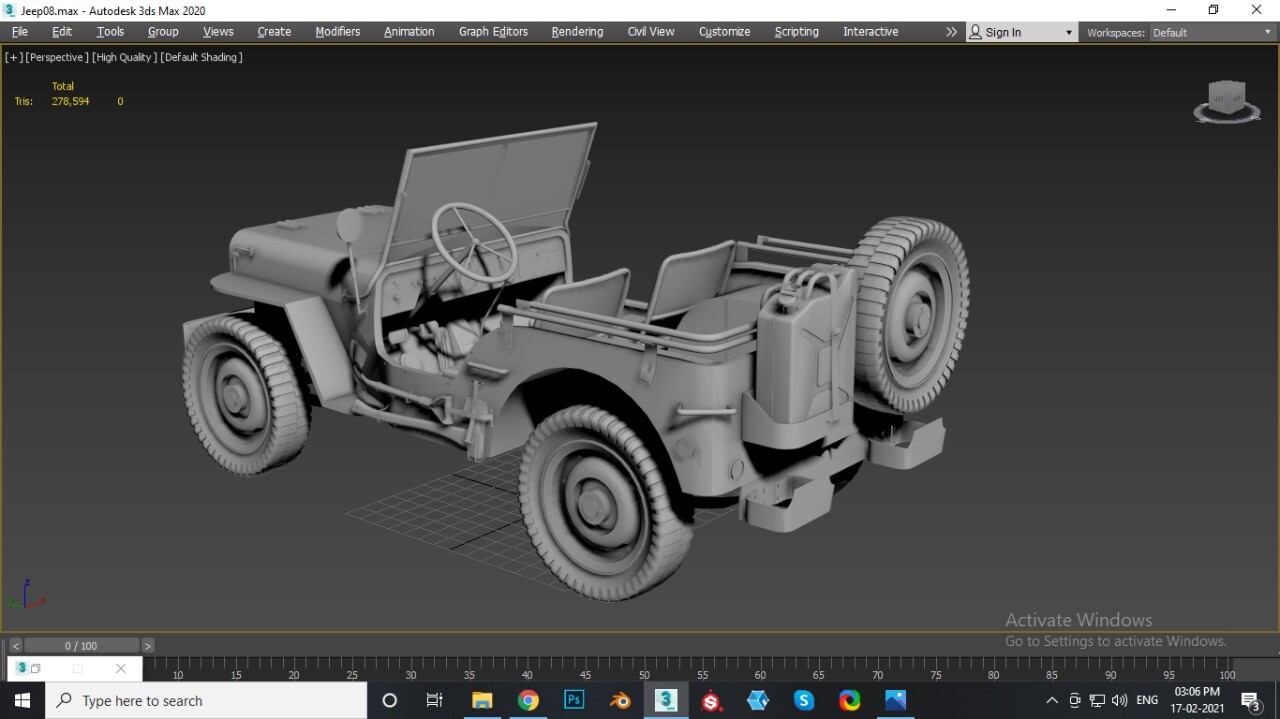Click frame 75 on the timeline

pyautogui.click(x=935, y=675)
